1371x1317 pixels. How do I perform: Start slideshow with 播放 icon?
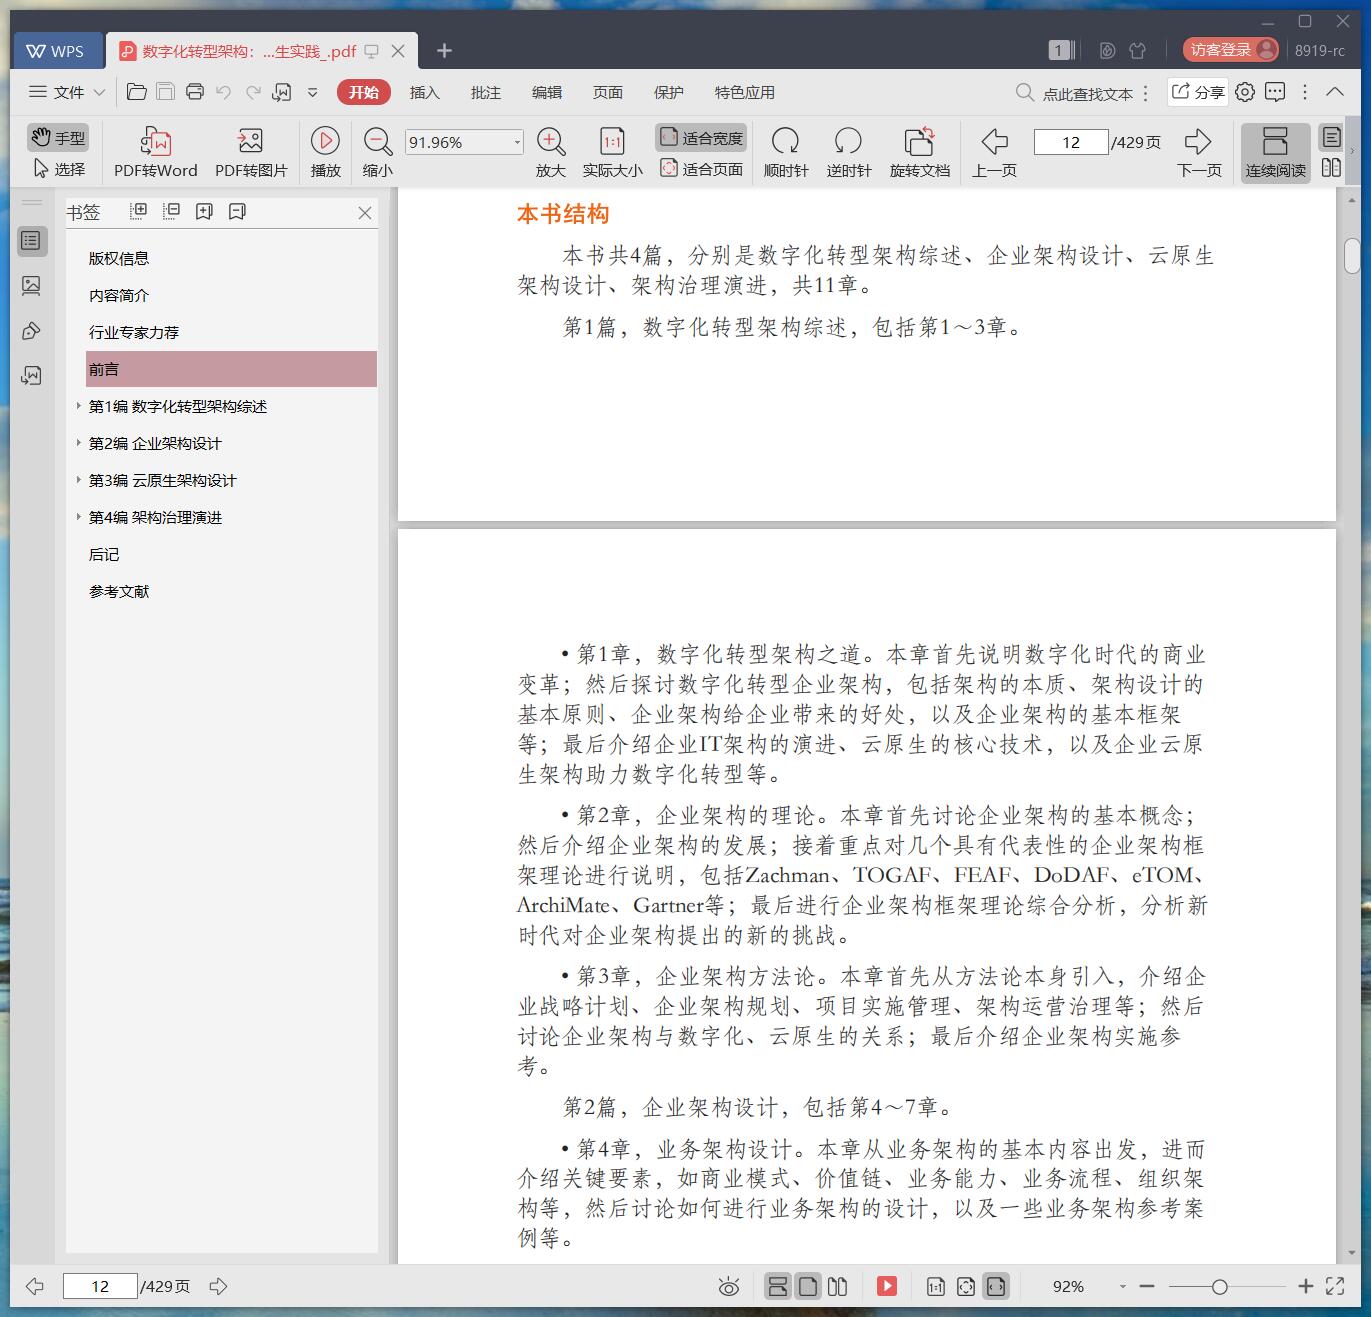point(325,152)
